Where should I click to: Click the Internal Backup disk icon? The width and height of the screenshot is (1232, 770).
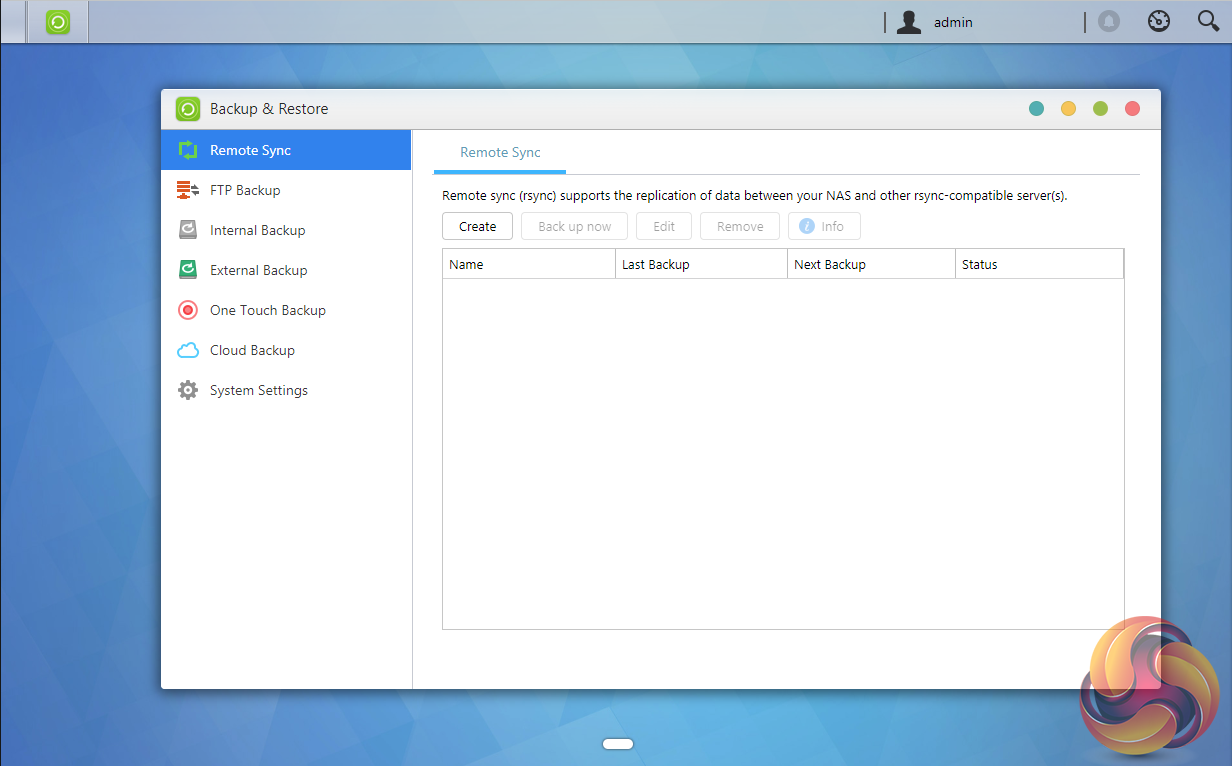[188, 230]
